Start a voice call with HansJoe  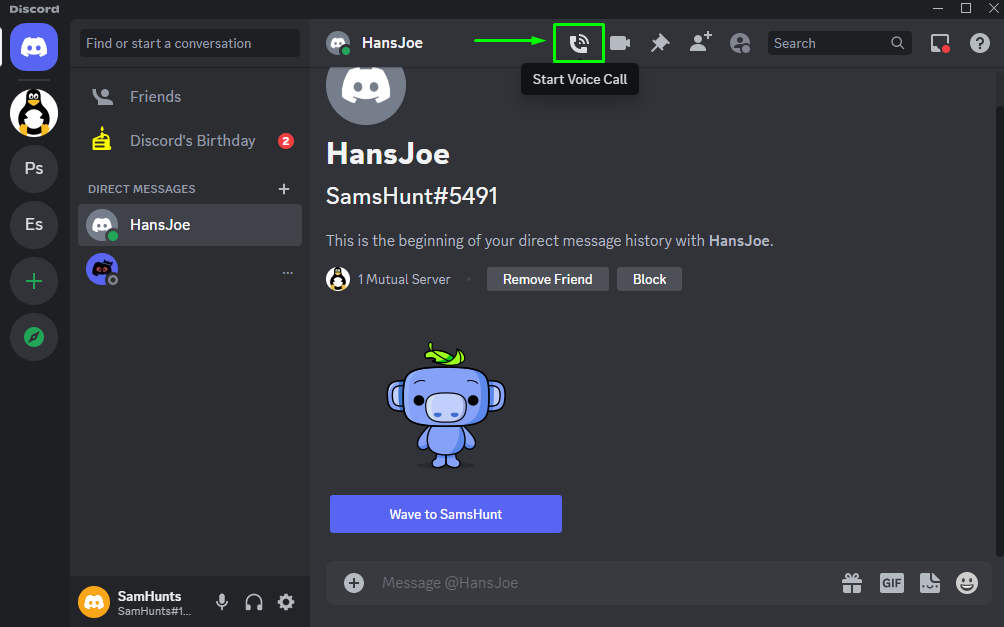coord(579,43)
